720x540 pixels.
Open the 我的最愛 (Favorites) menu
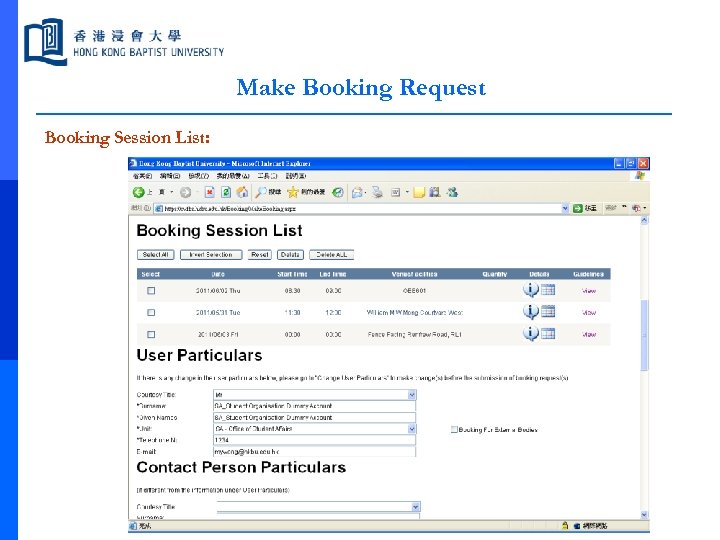pos(233,176)
